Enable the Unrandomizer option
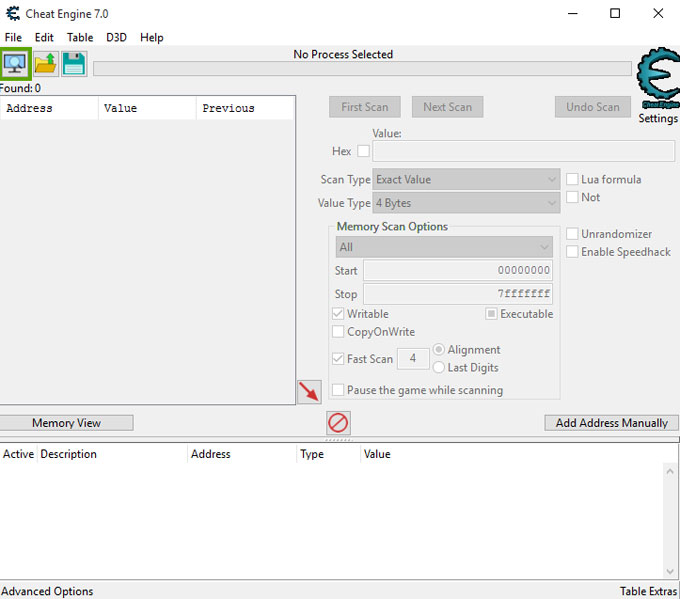680x599 pixels. click(572, 234)
